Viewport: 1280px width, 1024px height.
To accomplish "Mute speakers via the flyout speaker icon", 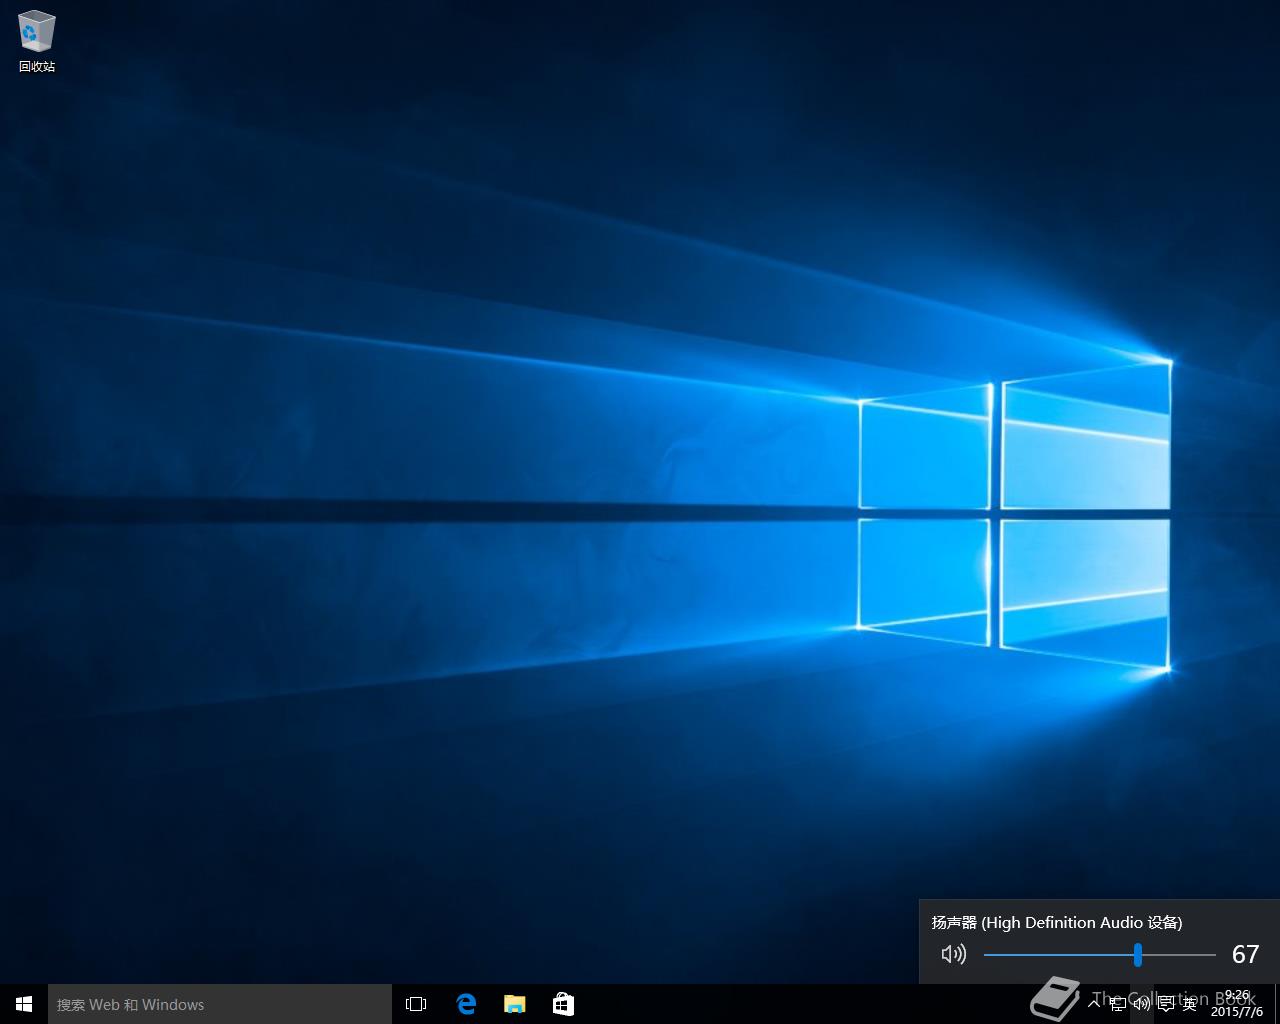I will pyautogui.click(x=954, y=954).
